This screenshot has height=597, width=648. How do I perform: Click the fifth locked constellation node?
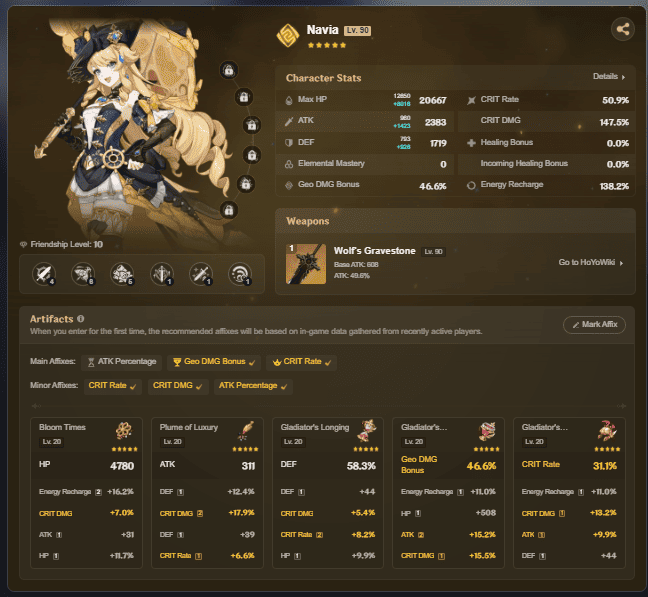246,184
